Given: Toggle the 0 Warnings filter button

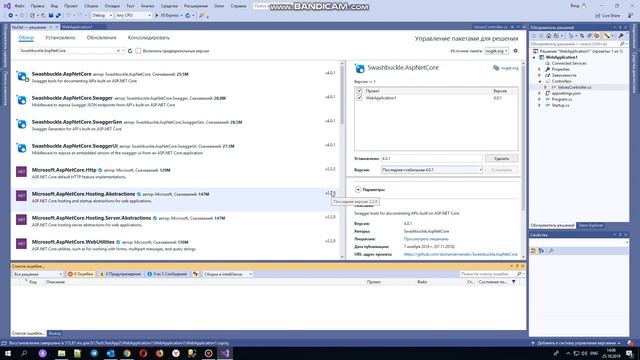Looking at the screenshot, I should point(121,274).
